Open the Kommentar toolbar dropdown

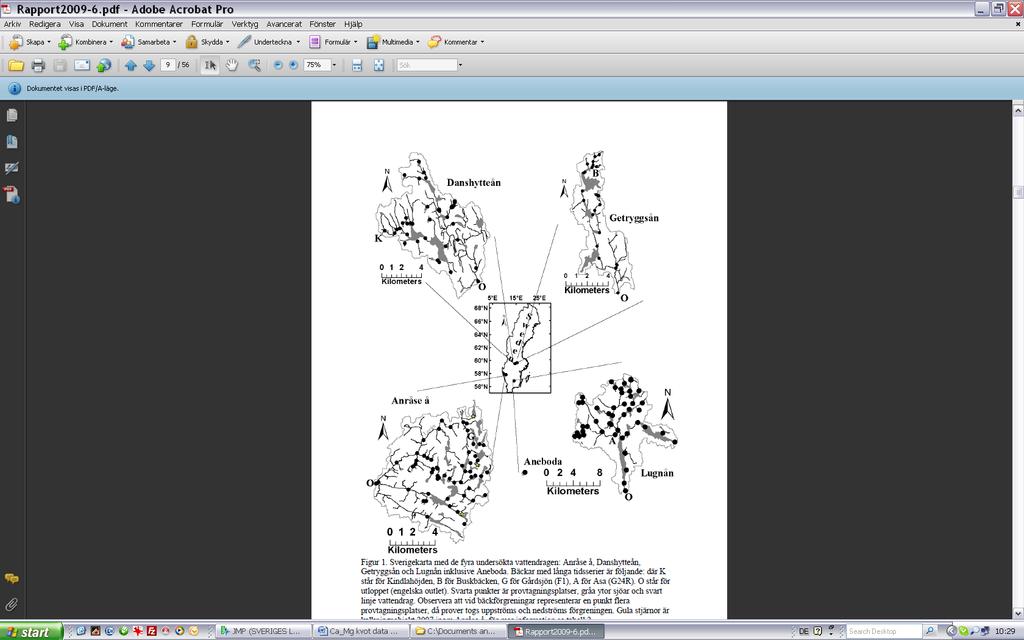456,42
